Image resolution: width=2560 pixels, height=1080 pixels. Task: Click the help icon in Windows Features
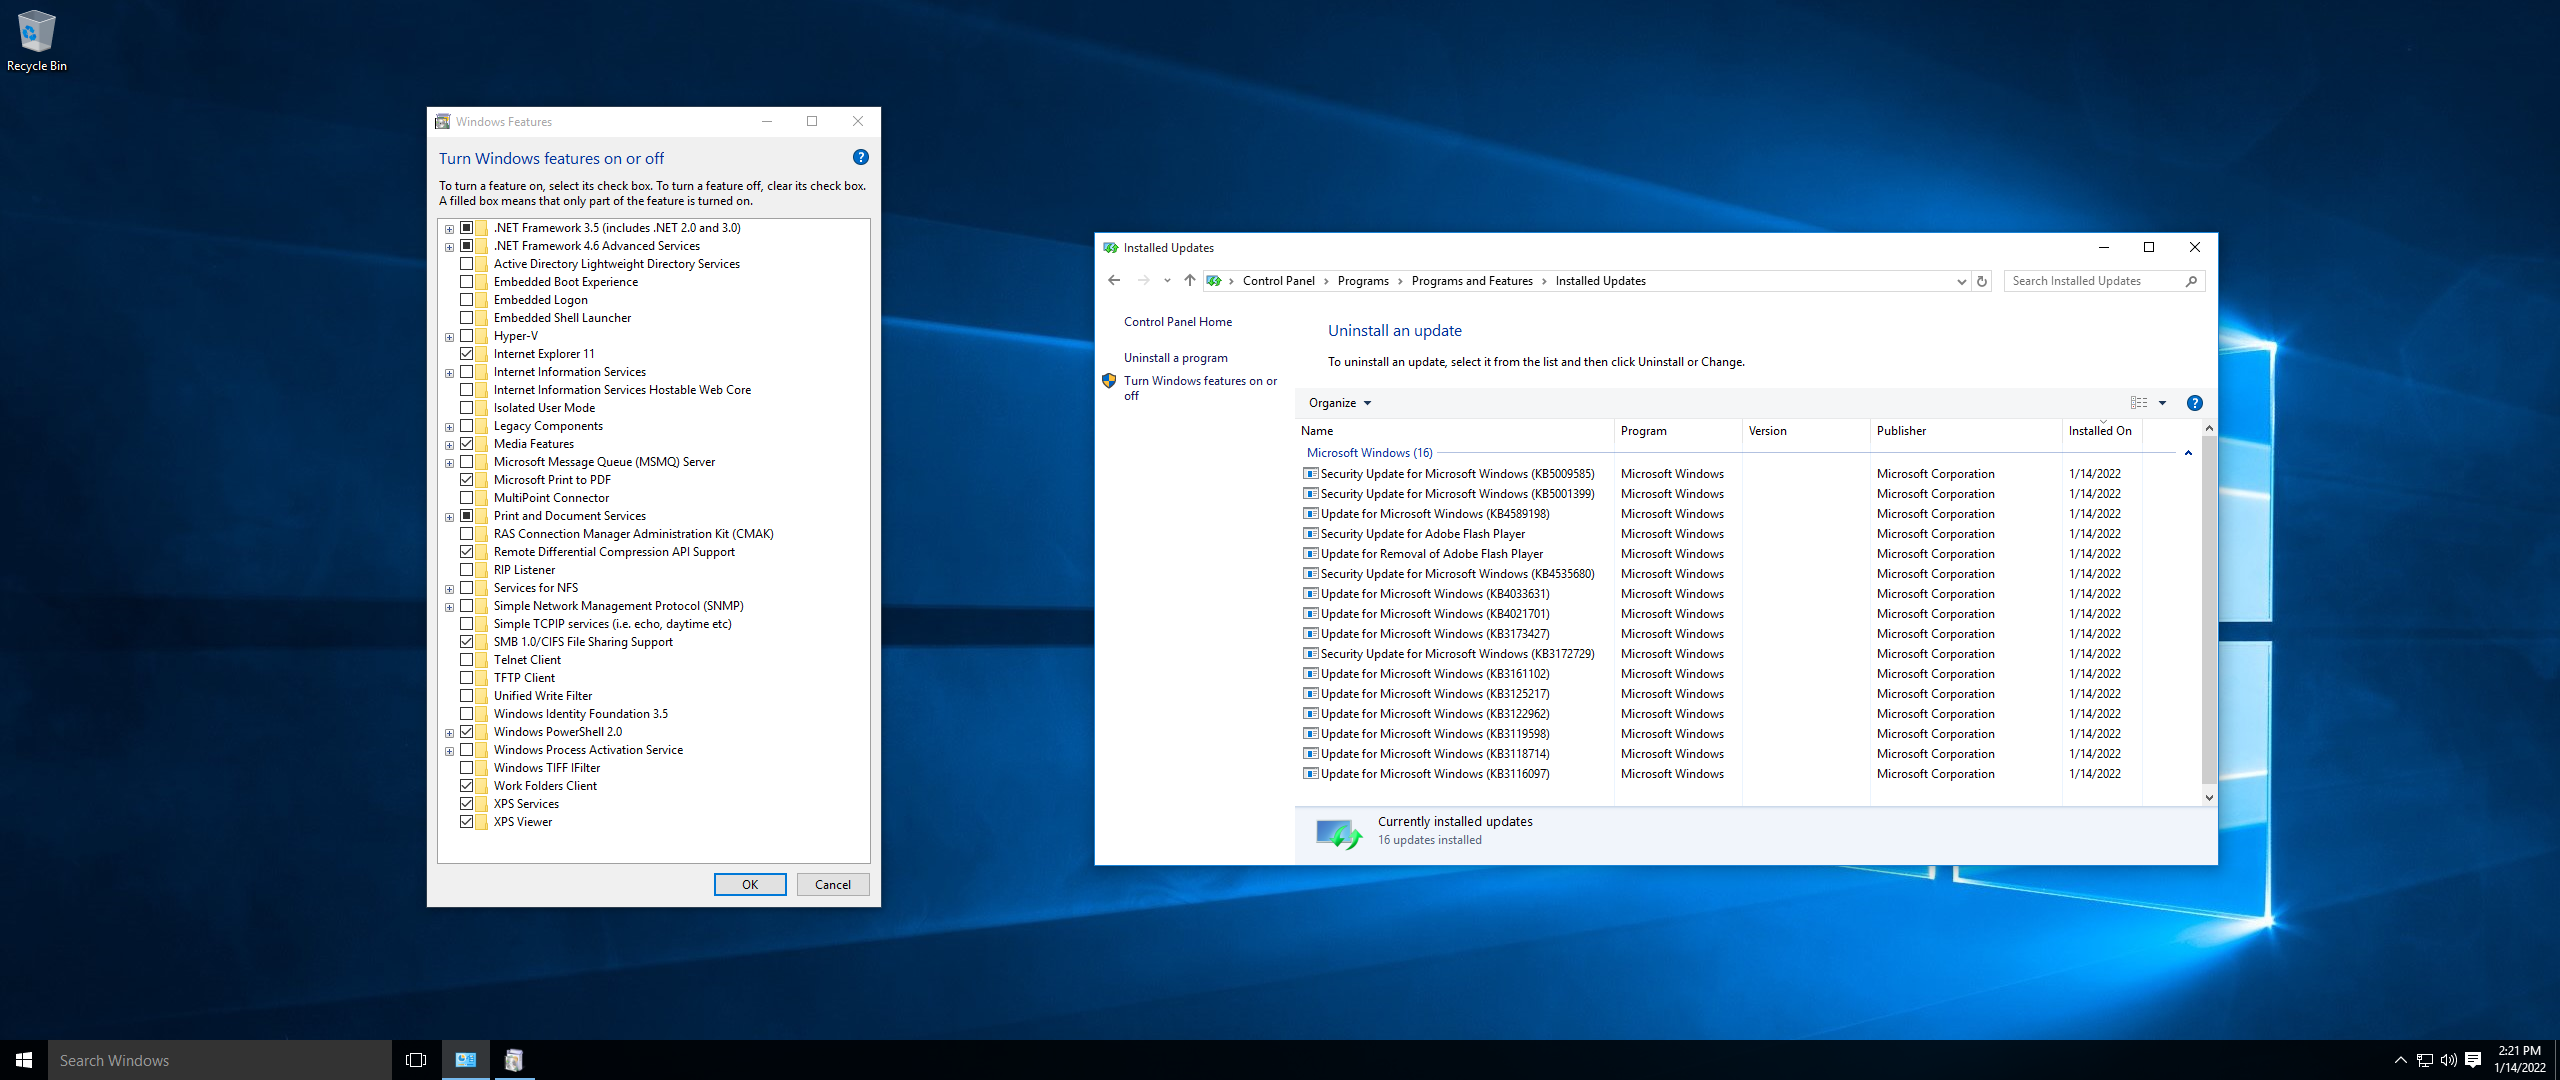click(860, 157)
